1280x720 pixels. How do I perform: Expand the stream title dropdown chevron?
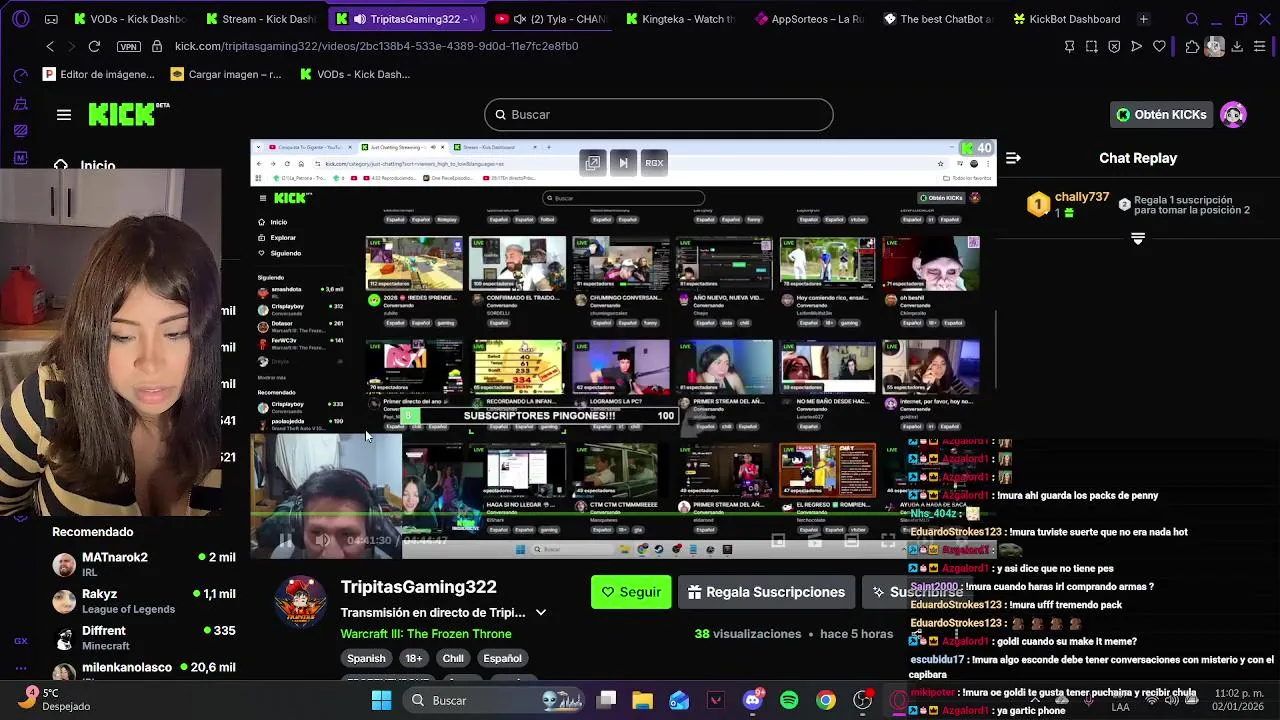tap(541, 612)
